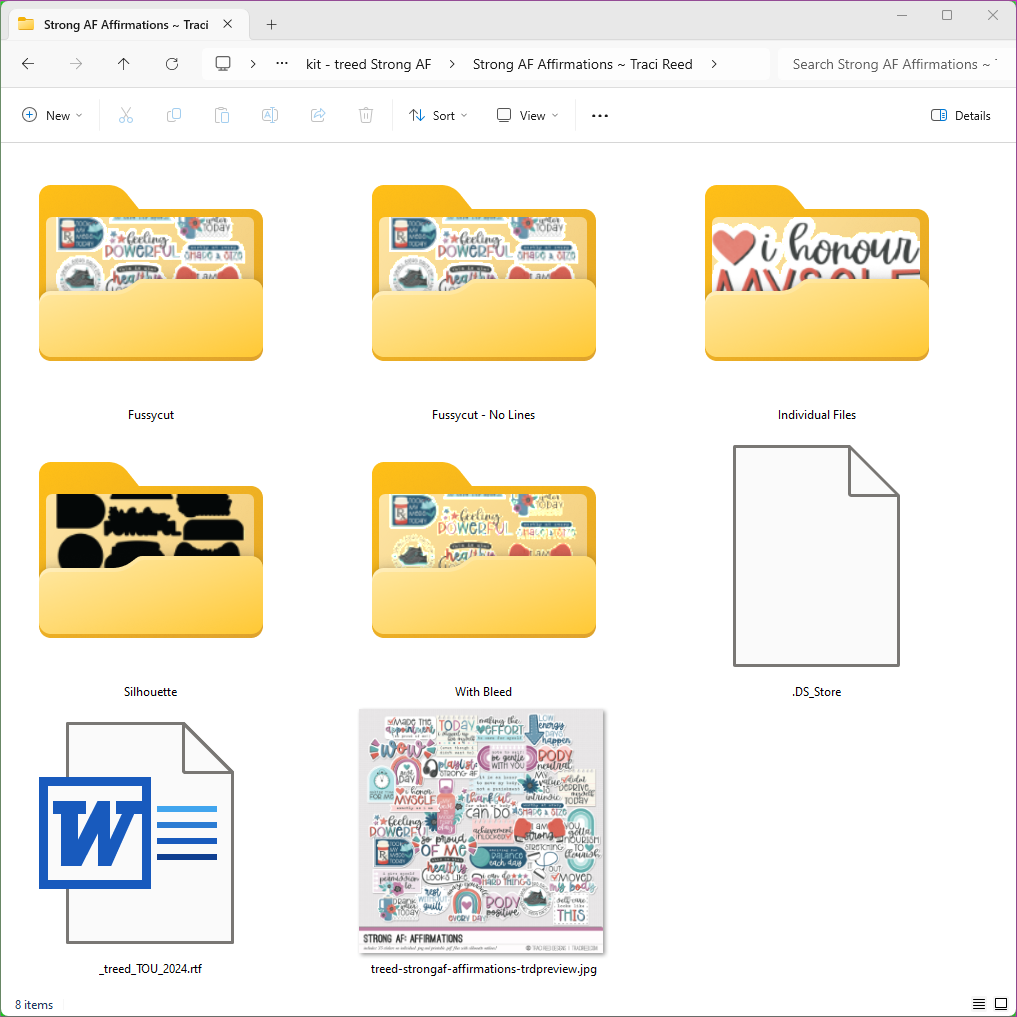Click the Delete trash can icon
The image size is (1017, 1017).
[366, 116]
